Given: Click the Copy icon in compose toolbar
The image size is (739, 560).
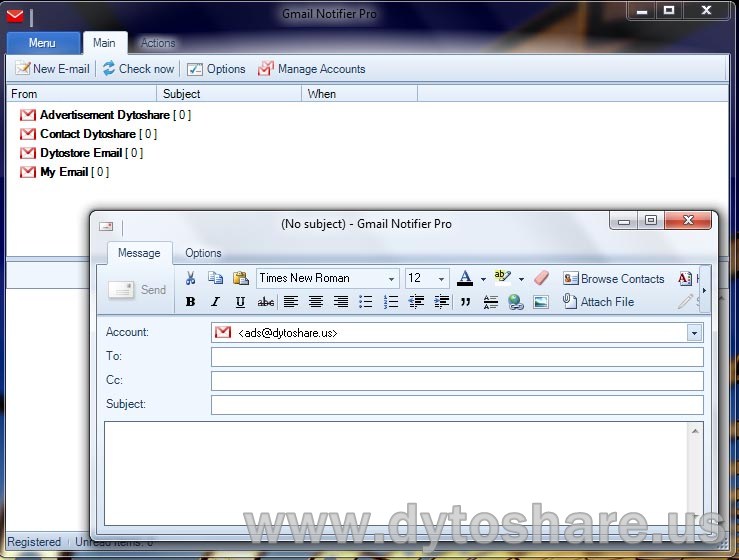Looking at the screenshot, I should [215, 278].
